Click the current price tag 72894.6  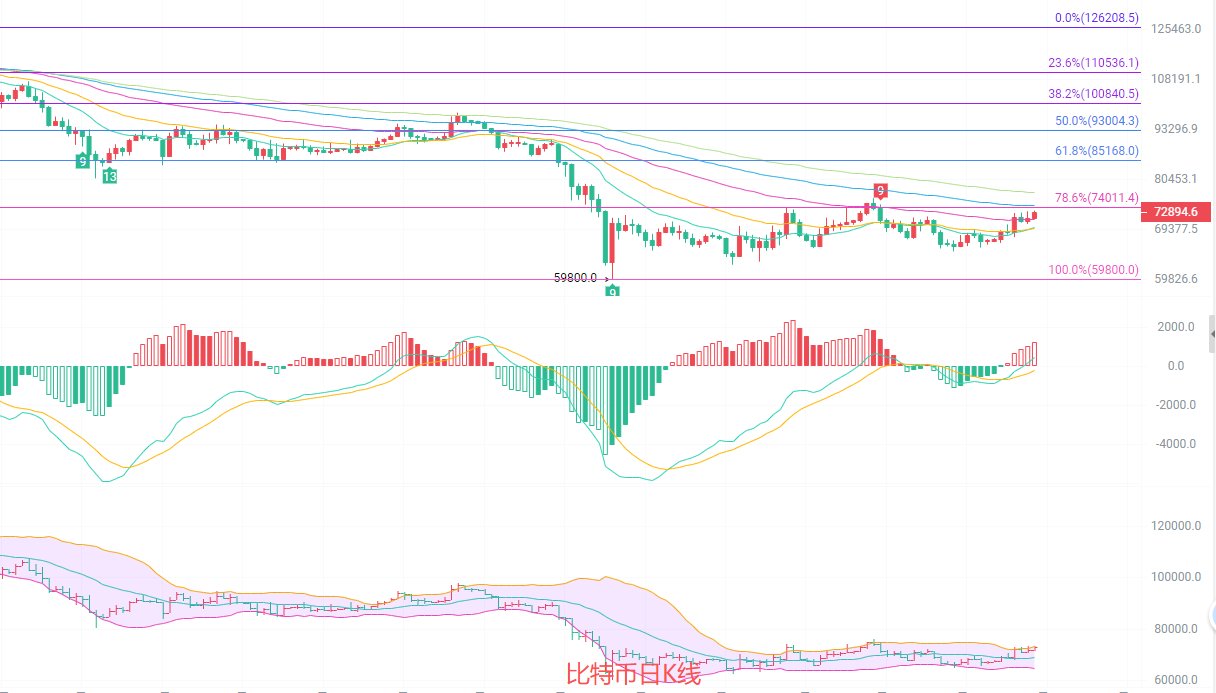click(x=1174, y=212)
